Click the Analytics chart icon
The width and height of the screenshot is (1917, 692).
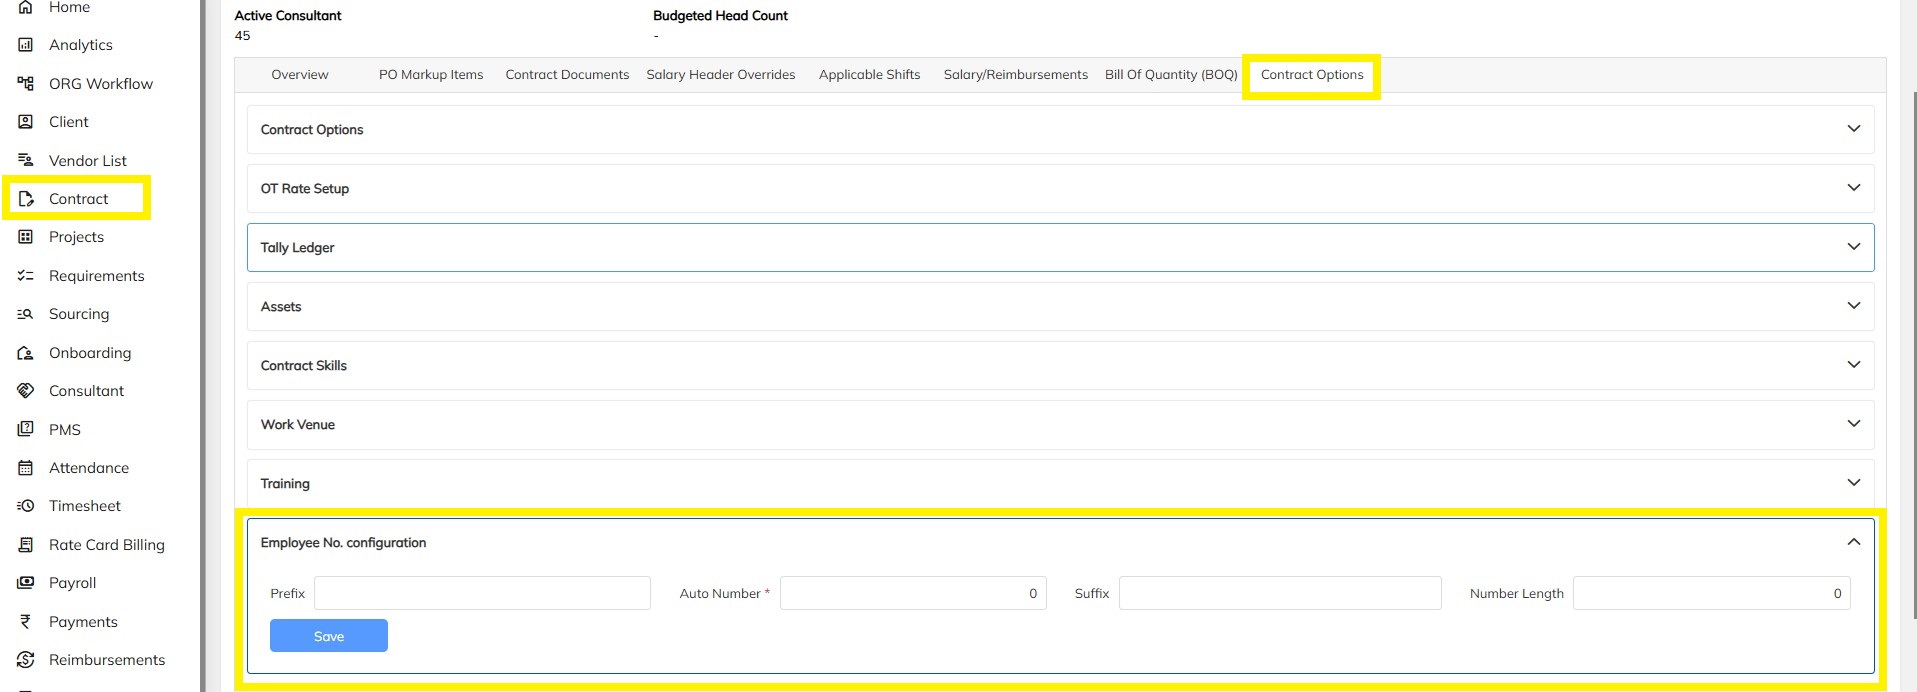pos(26,45)
